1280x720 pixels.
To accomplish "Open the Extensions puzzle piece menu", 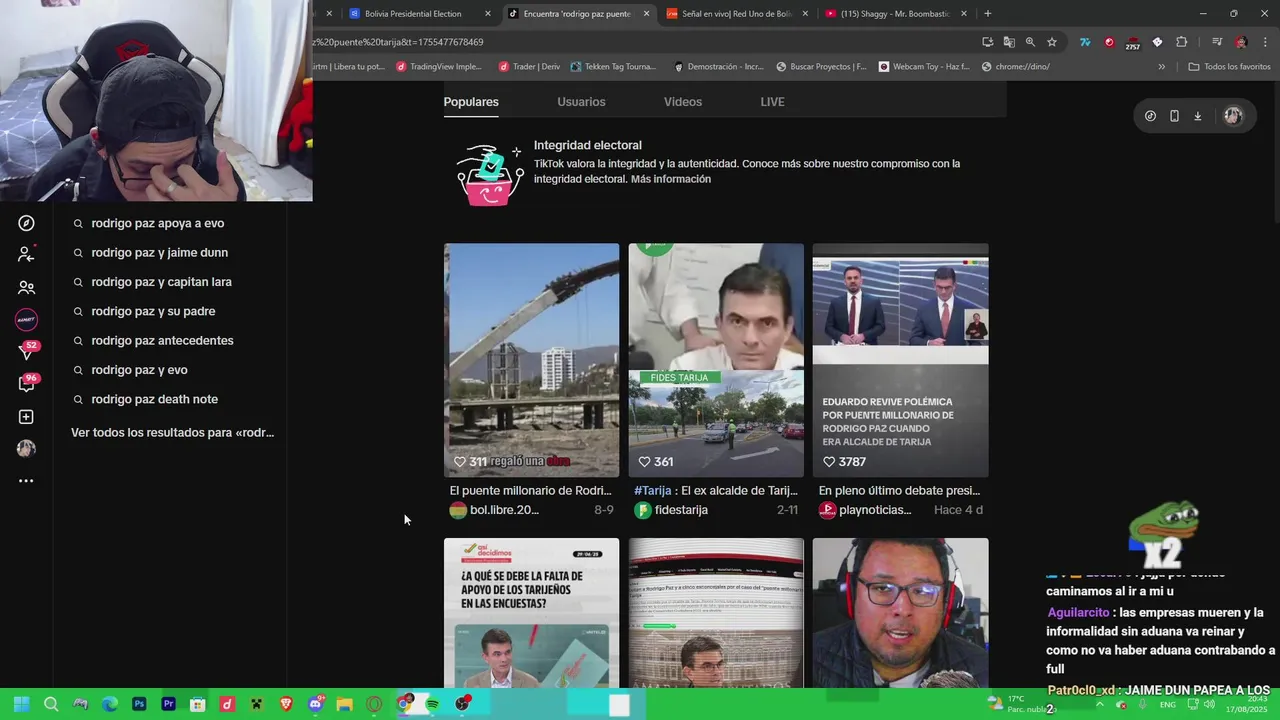I will (x=1181, y=42).
